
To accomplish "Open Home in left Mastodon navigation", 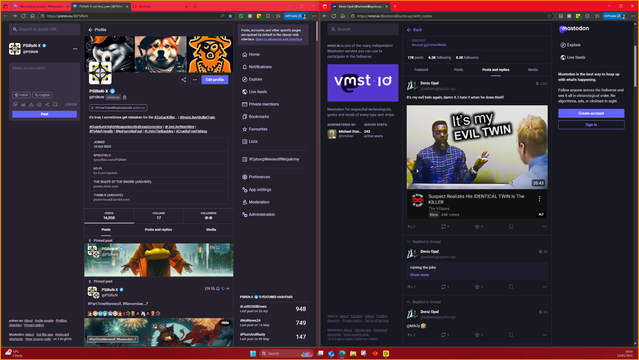I will 251,54.
